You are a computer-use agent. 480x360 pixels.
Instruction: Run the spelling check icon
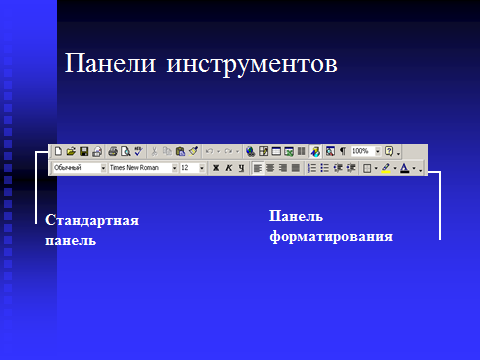(138, 151)
